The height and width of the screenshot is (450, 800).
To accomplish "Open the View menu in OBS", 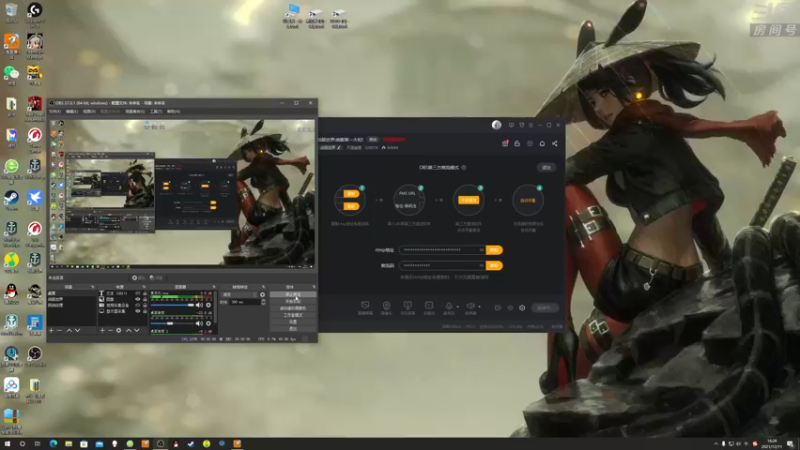I will [x=89, y=111].
